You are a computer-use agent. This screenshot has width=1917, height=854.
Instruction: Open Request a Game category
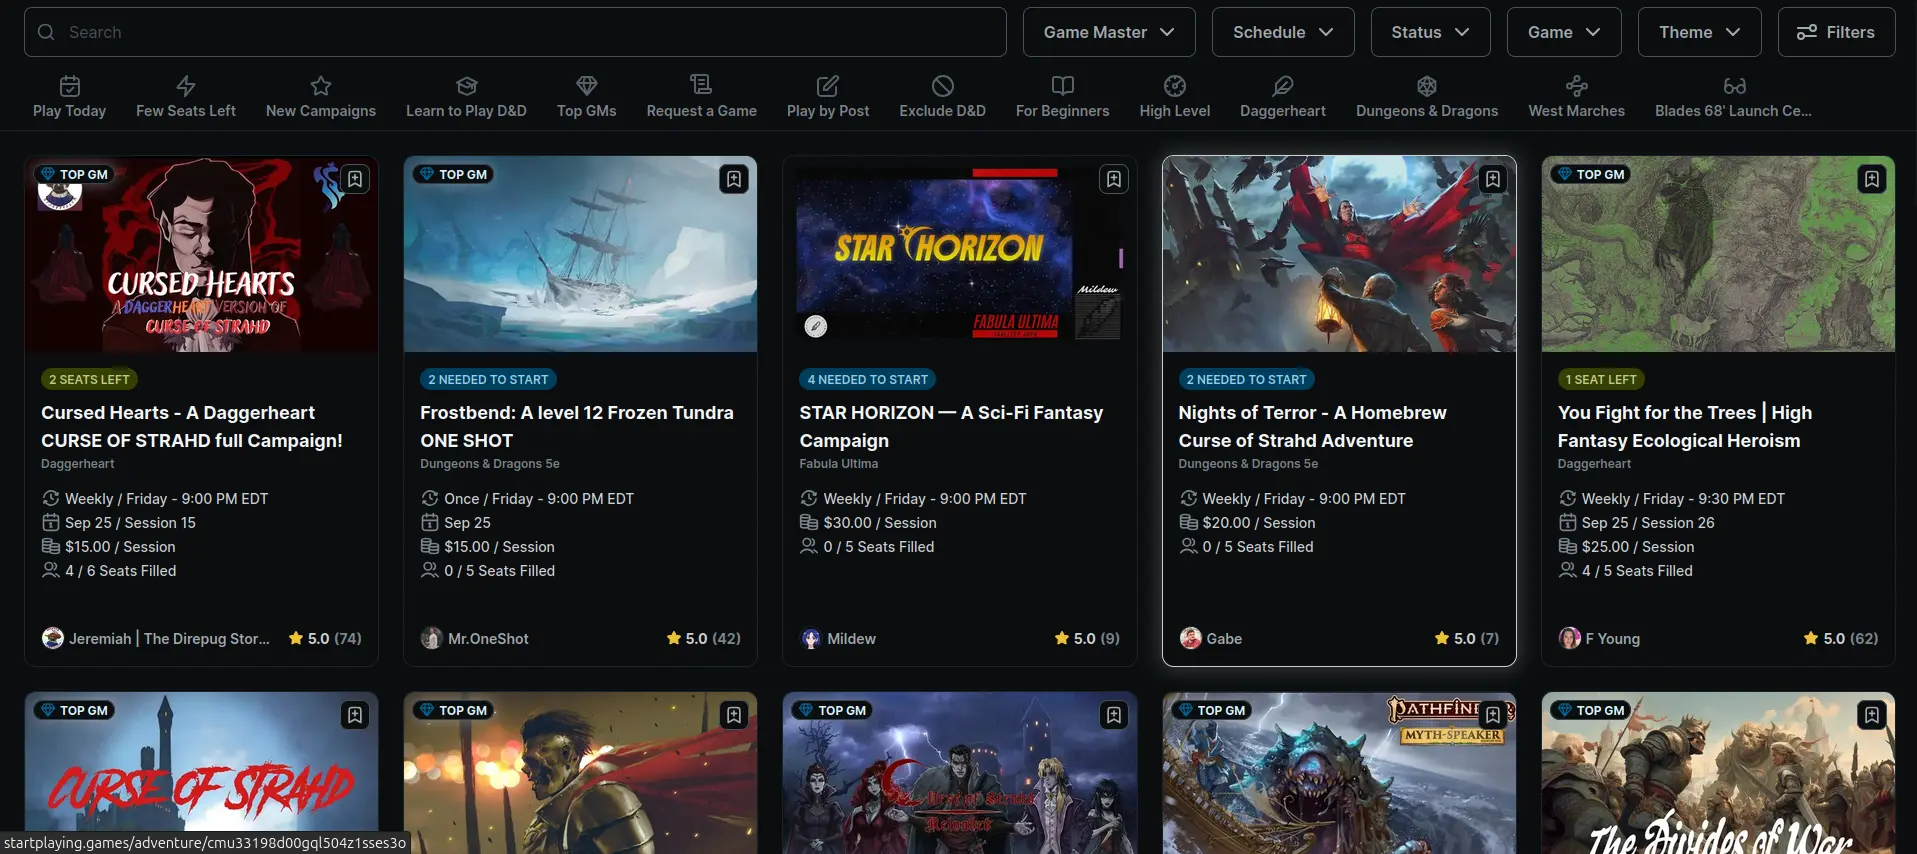click(x=701, y=97)
